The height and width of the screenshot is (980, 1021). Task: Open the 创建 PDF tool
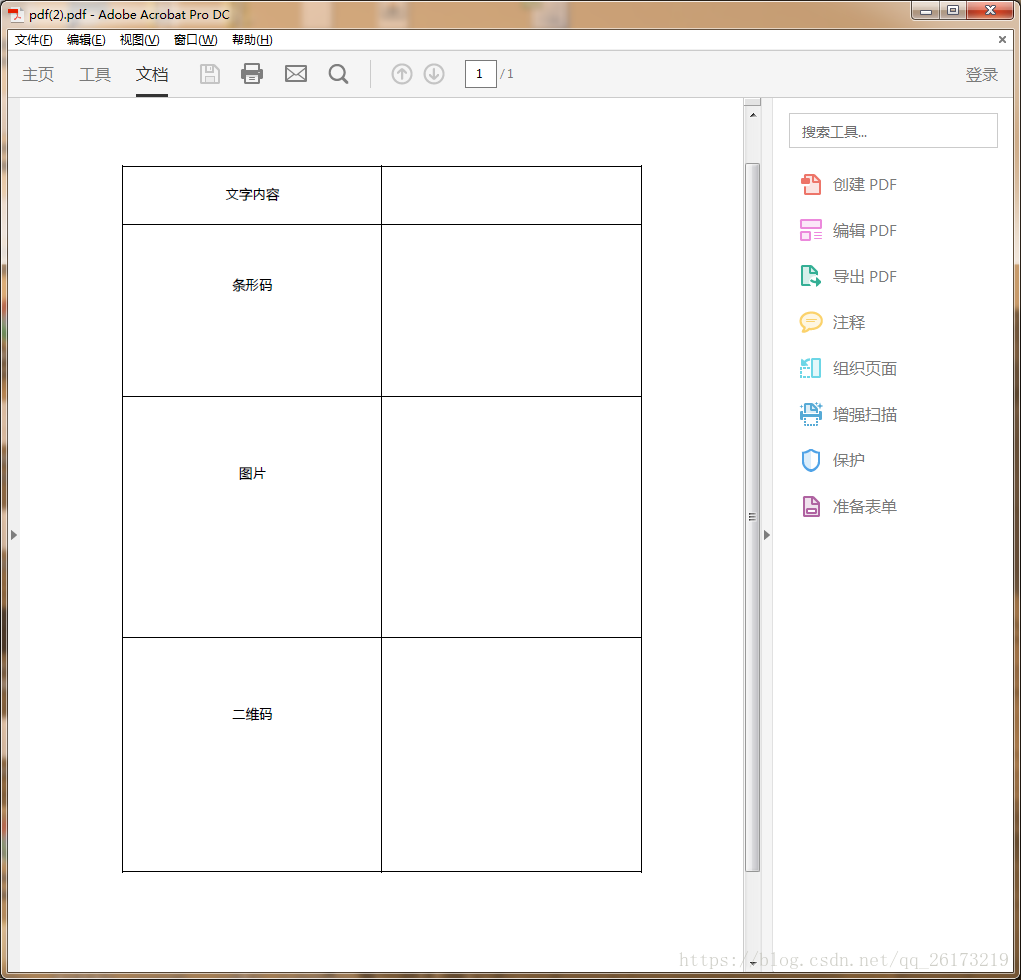click(866, 184)
